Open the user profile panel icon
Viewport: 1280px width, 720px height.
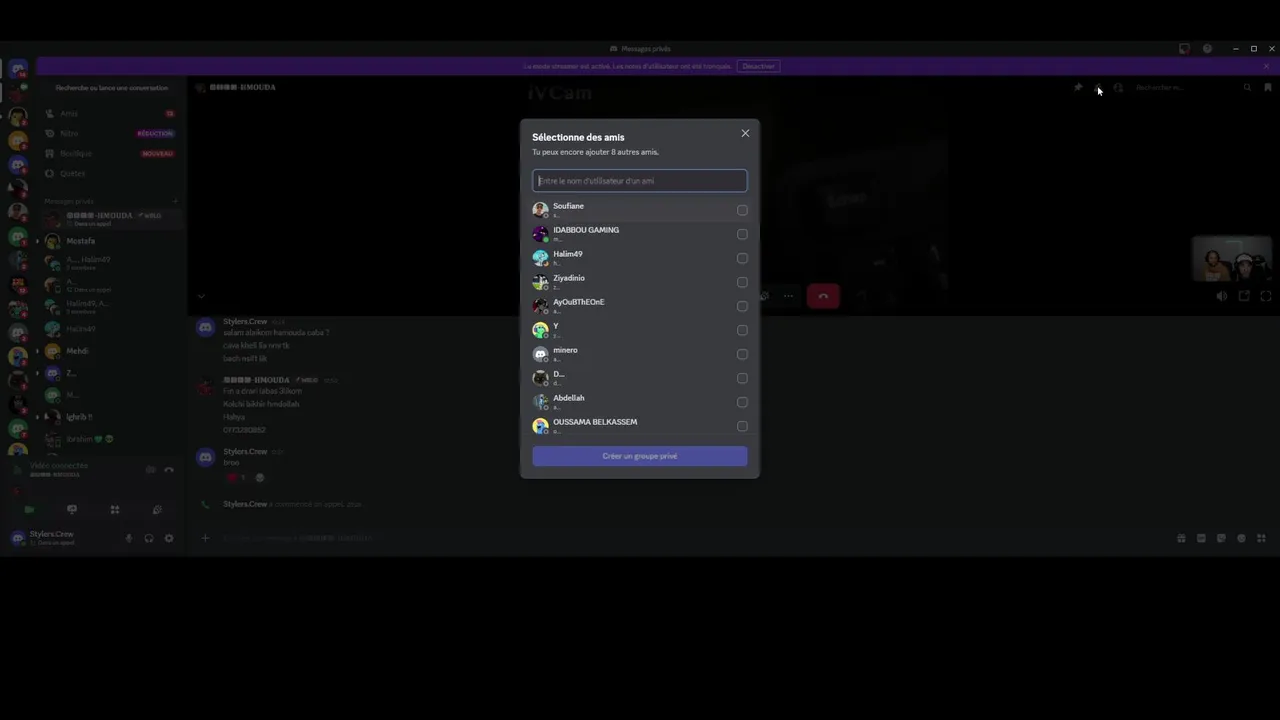click(x=1118, y=88)
